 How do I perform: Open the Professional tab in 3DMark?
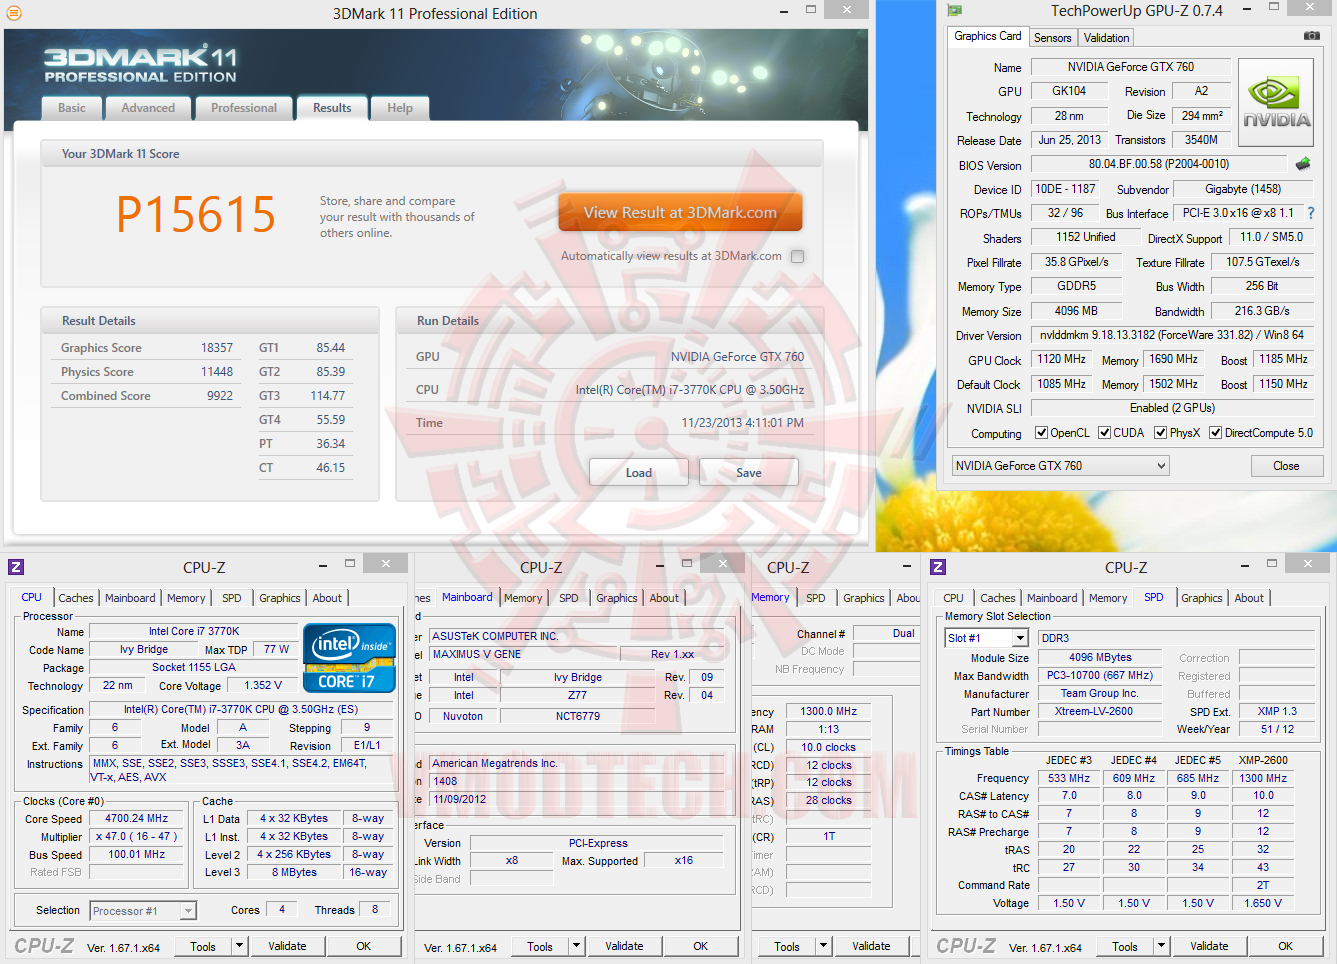(x=244, y=108)
